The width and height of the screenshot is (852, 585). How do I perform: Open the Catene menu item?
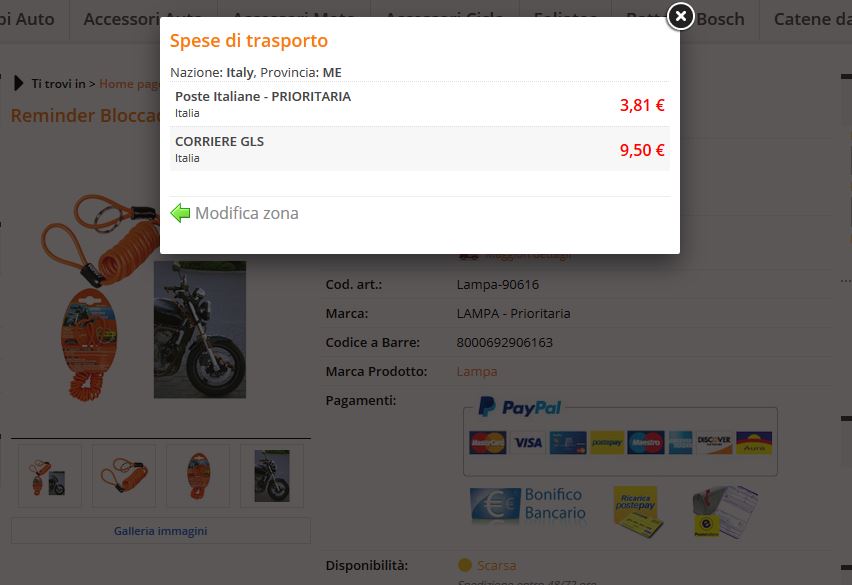810,19
